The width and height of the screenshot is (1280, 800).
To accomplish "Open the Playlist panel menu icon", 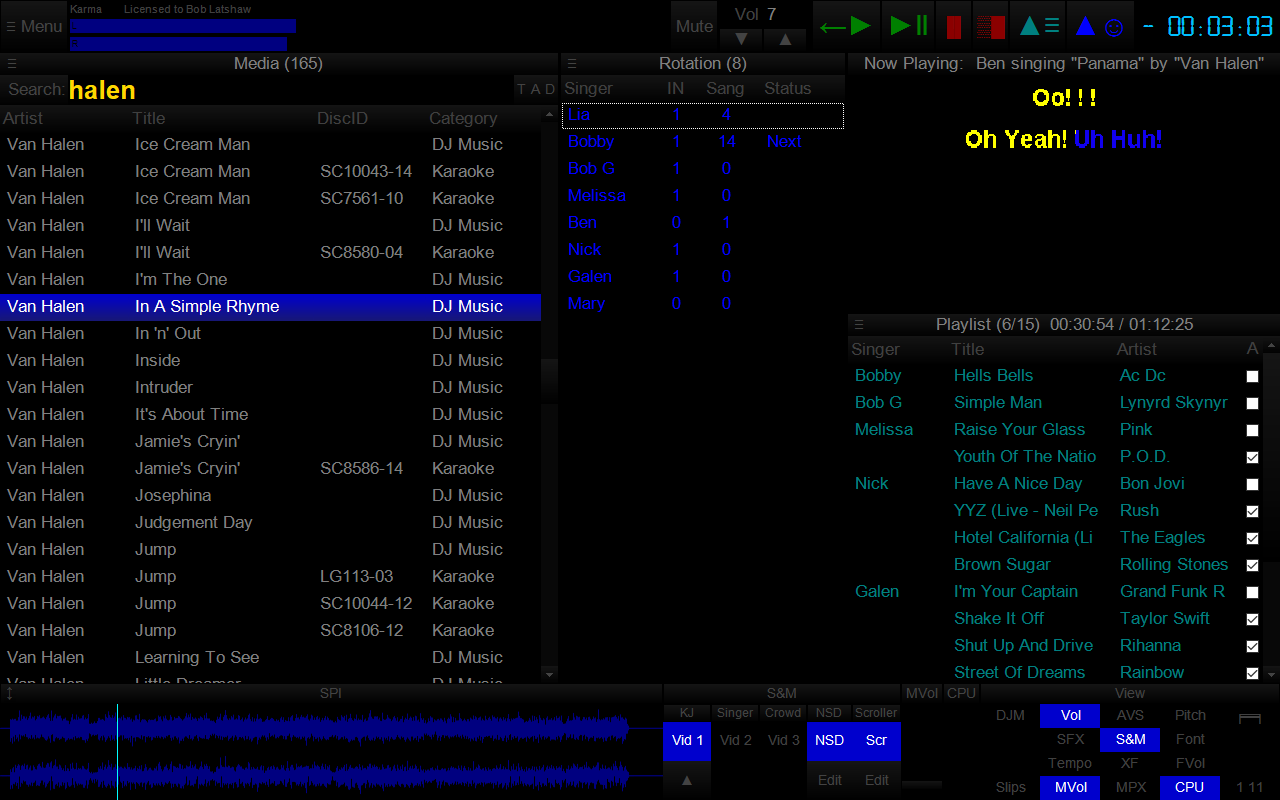I will point(858,324).
